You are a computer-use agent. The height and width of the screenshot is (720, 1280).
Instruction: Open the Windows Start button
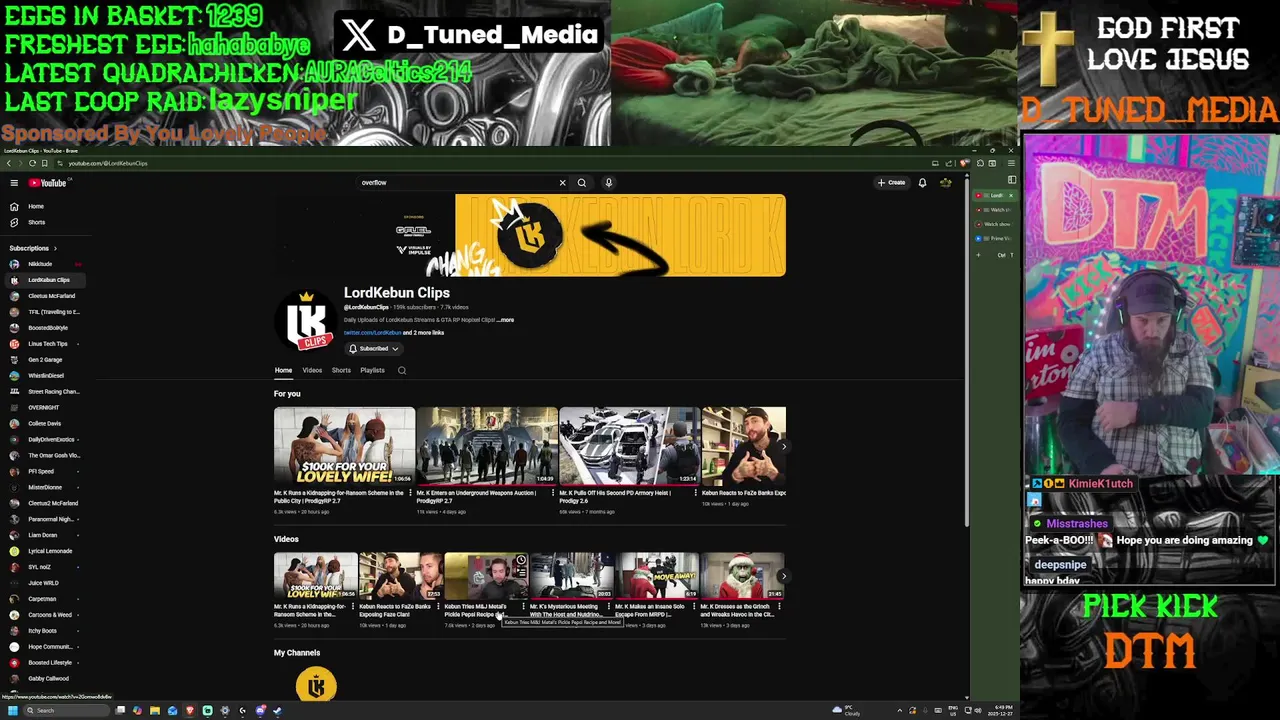coord(13,711)
